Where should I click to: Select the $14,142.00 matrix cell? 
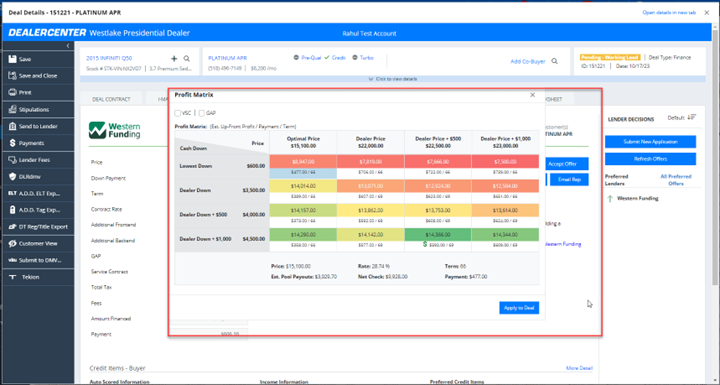[x=370, y=235]
